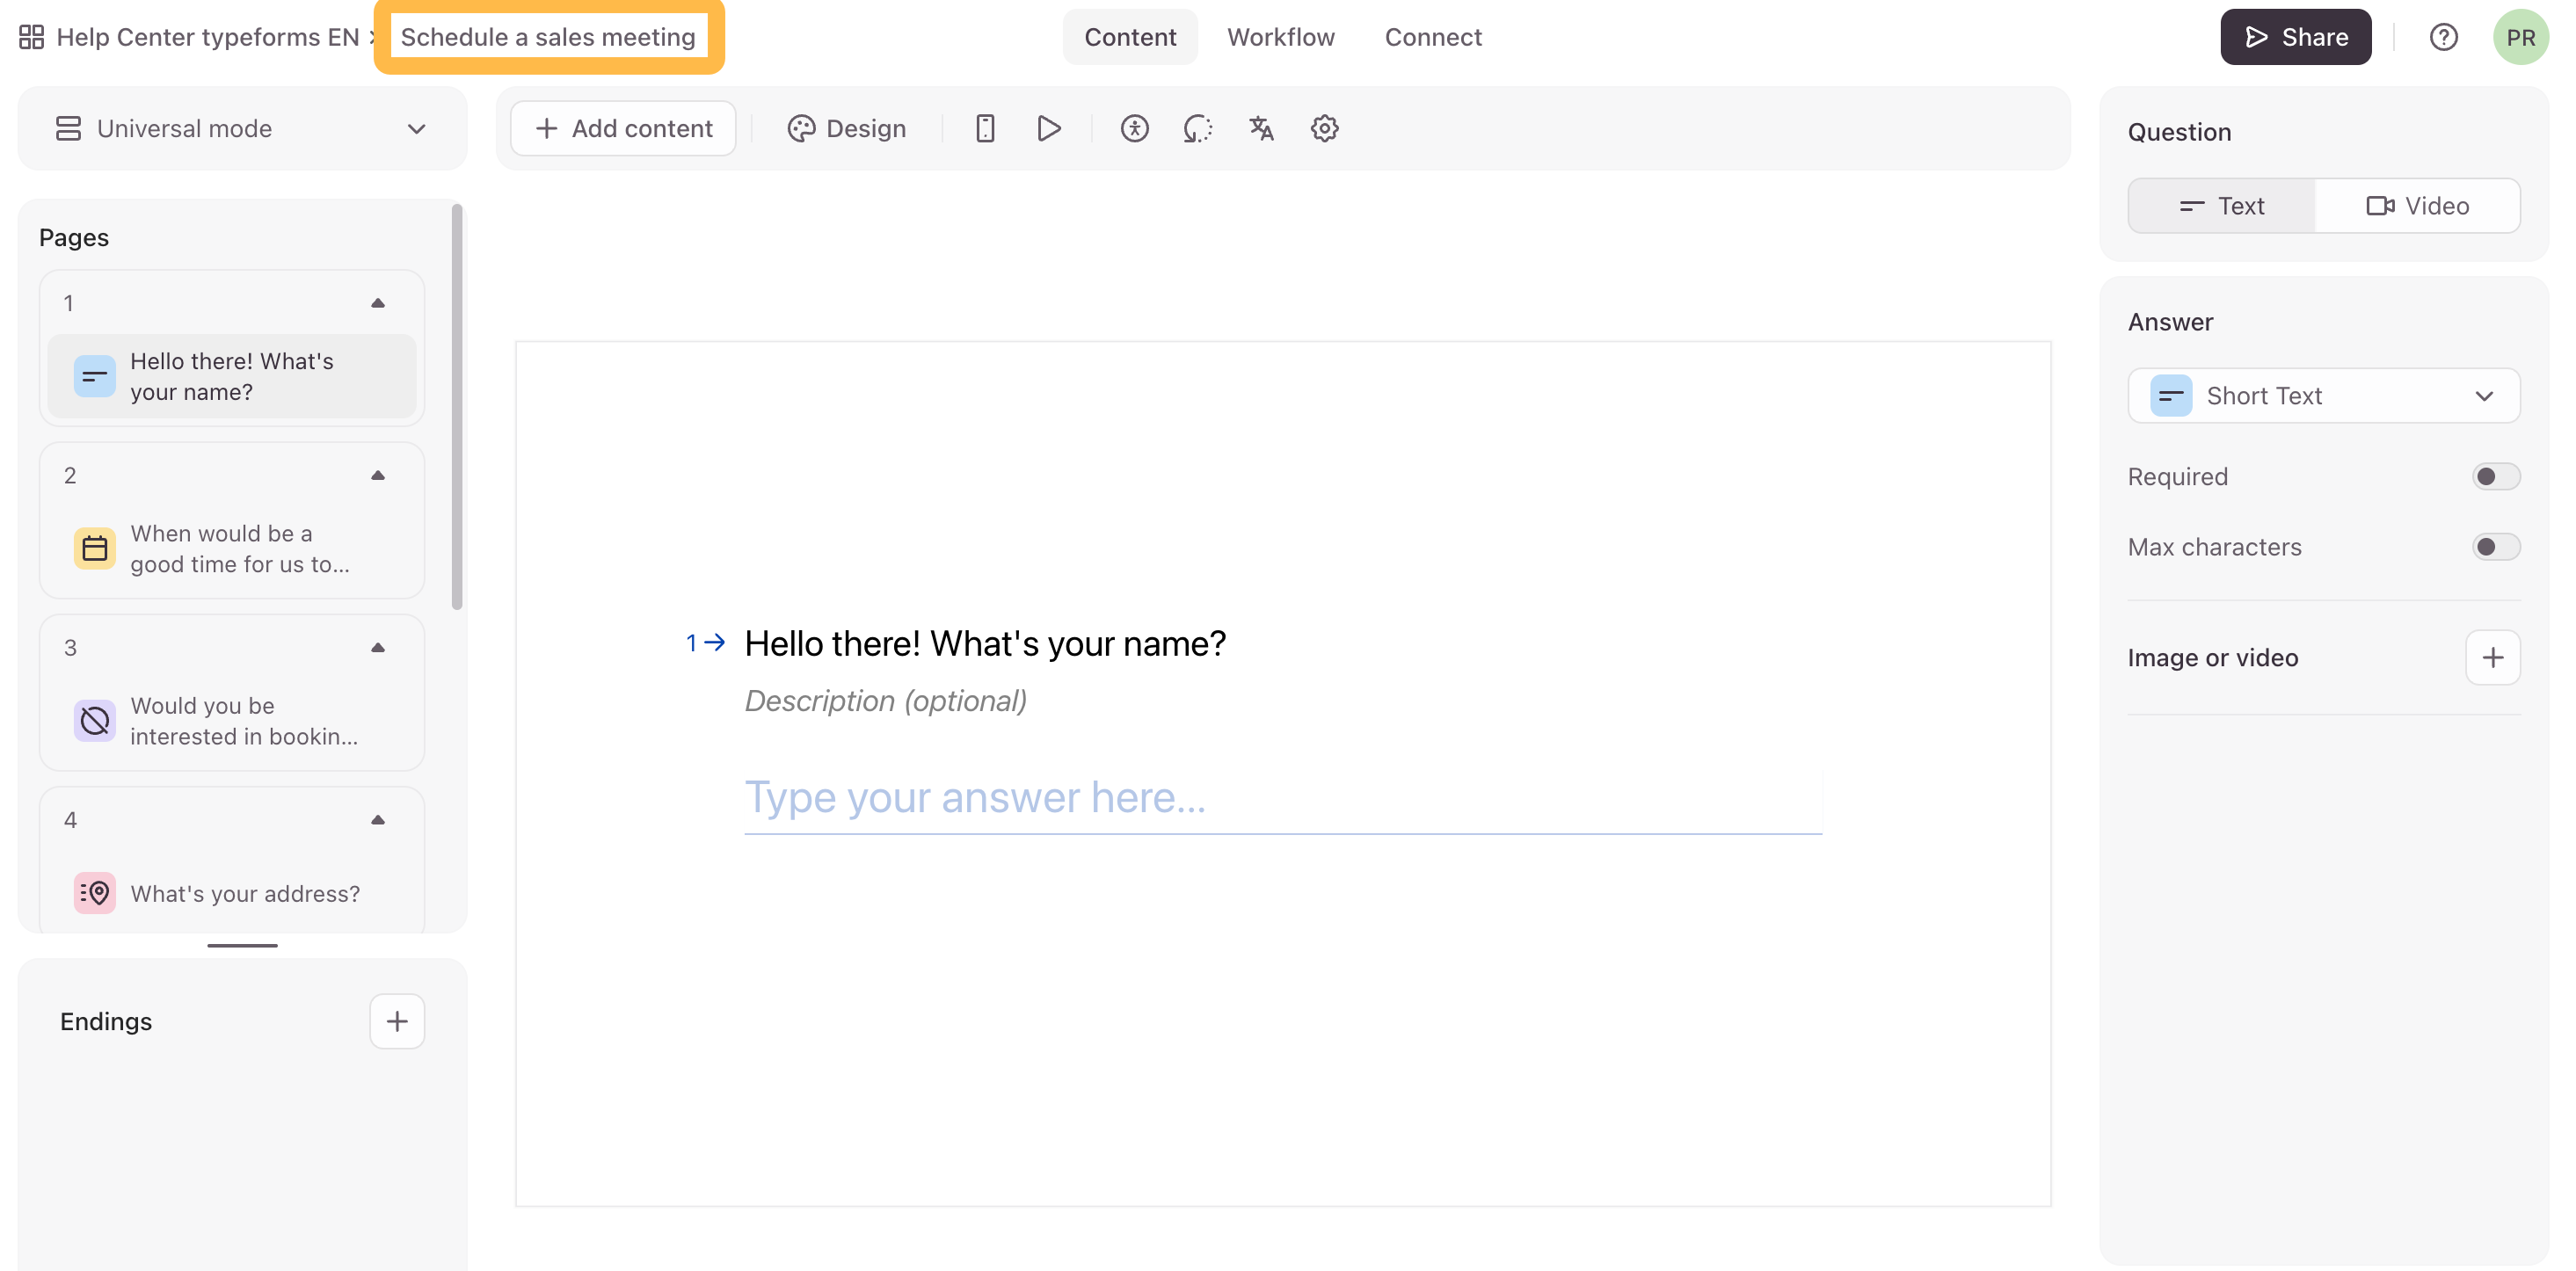
Task: Click the Add content button
Action: [623, 128]
